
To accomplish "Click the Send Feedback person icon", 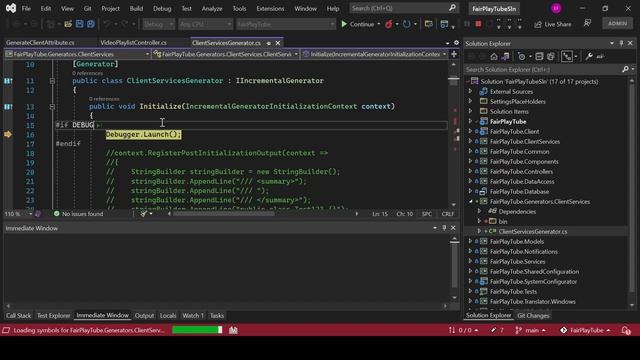I will point(587,23).
